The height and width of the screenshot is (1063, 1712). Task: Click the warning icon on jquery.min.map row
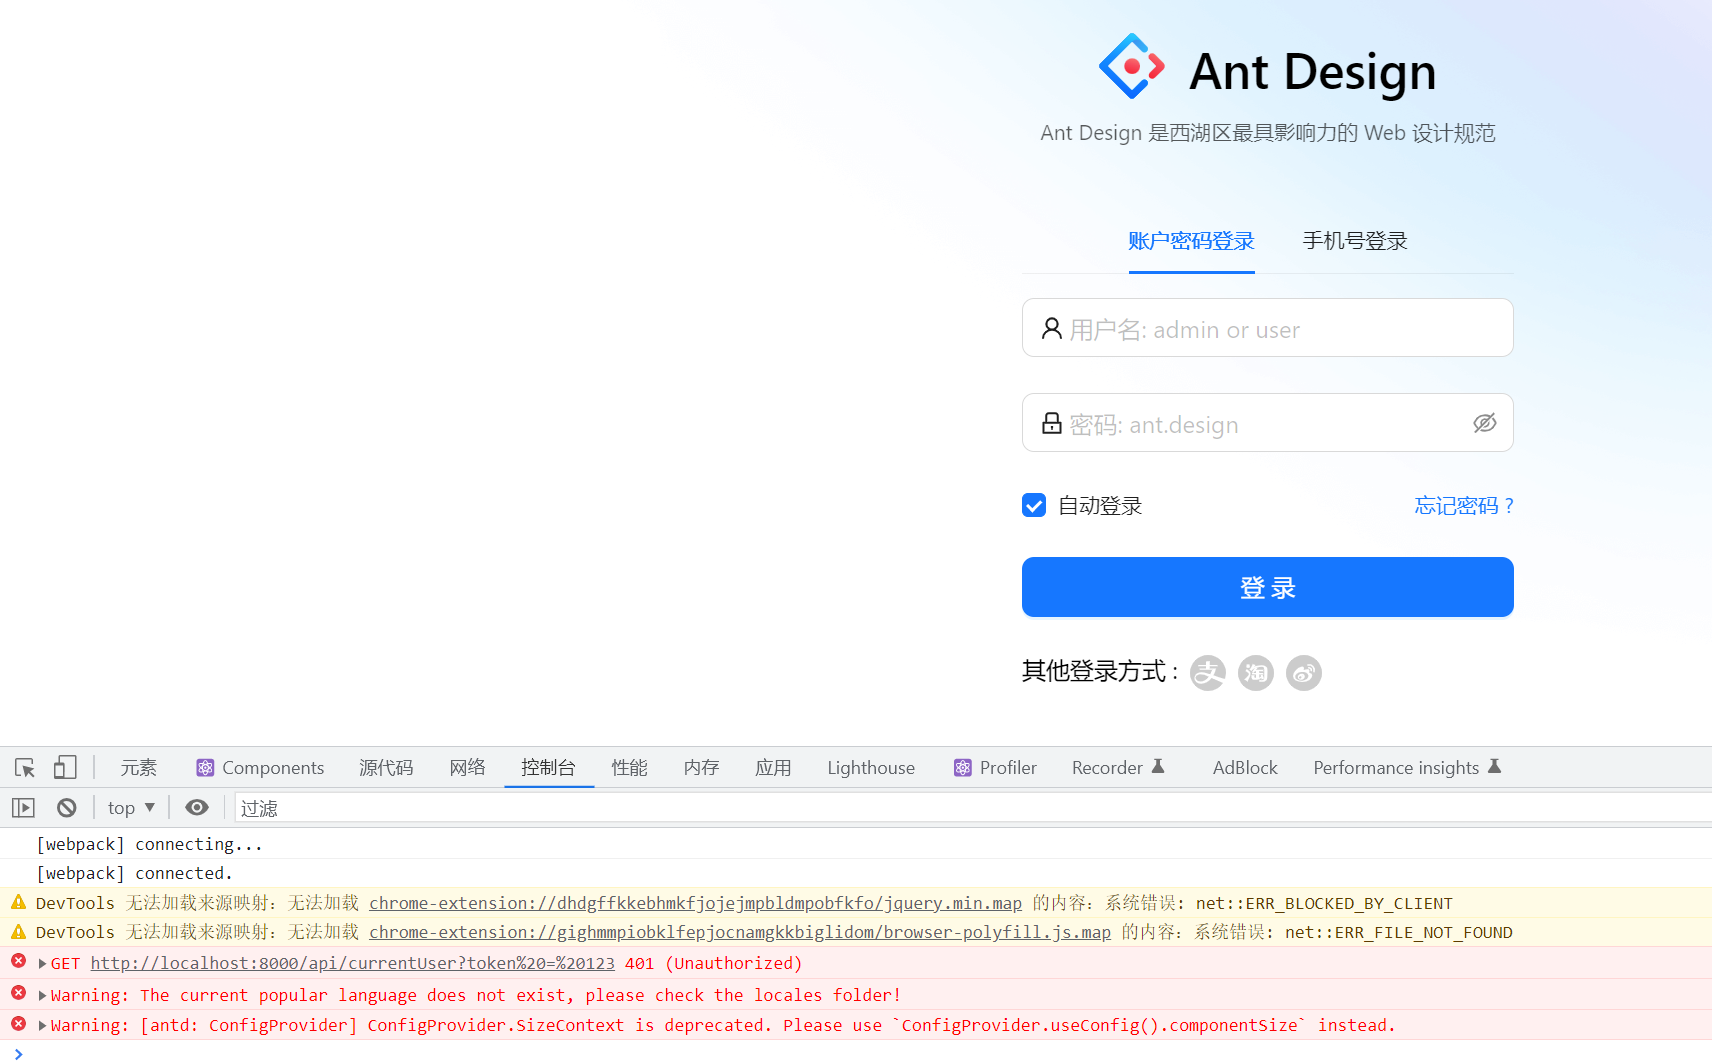[x=18, y=902]
